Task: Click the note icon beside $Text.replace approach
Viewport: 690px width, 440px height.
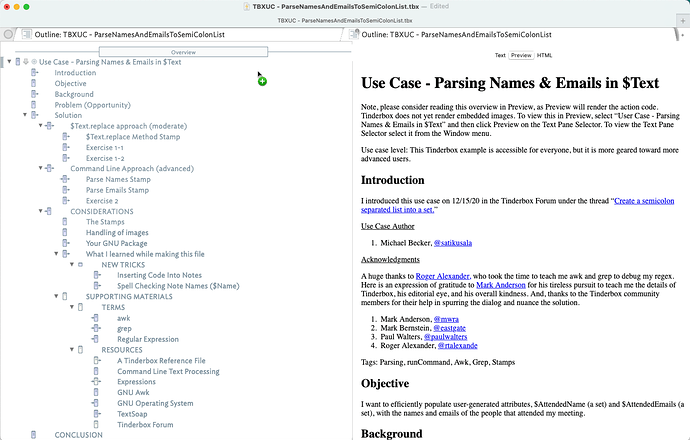Action: pos(50,126)
